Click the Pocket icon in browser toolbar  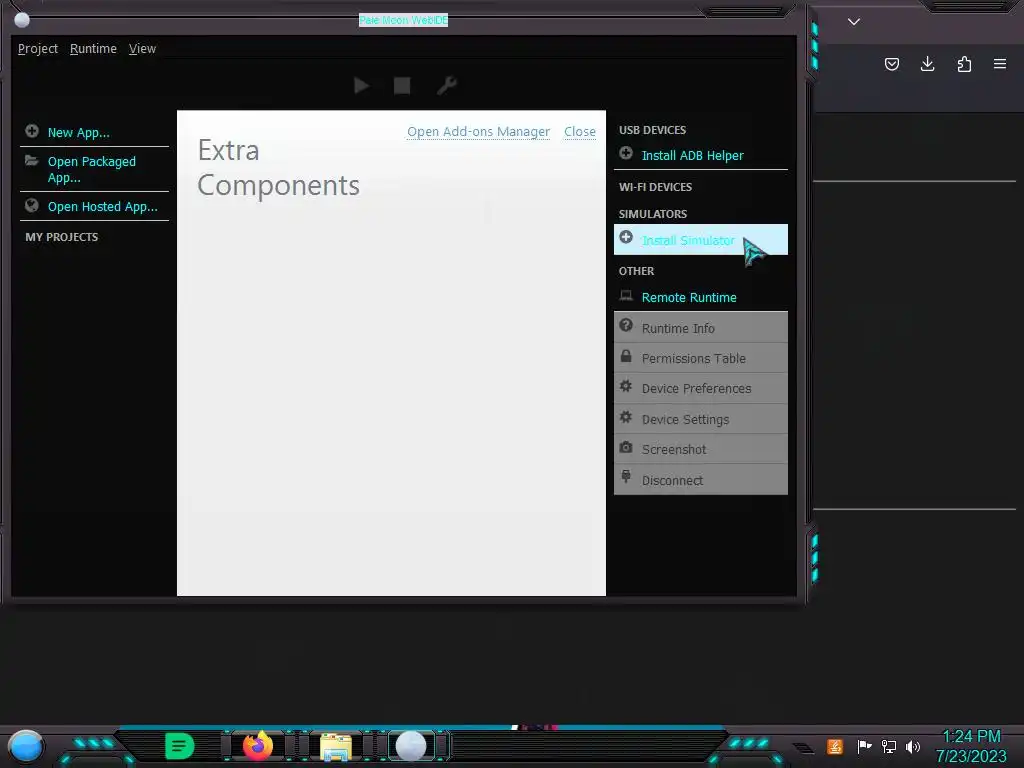891,64
